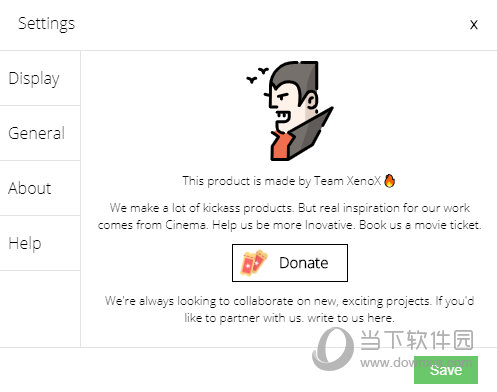
Task: Click the empty sidebar area below Help
Action: tap(40, 309)
